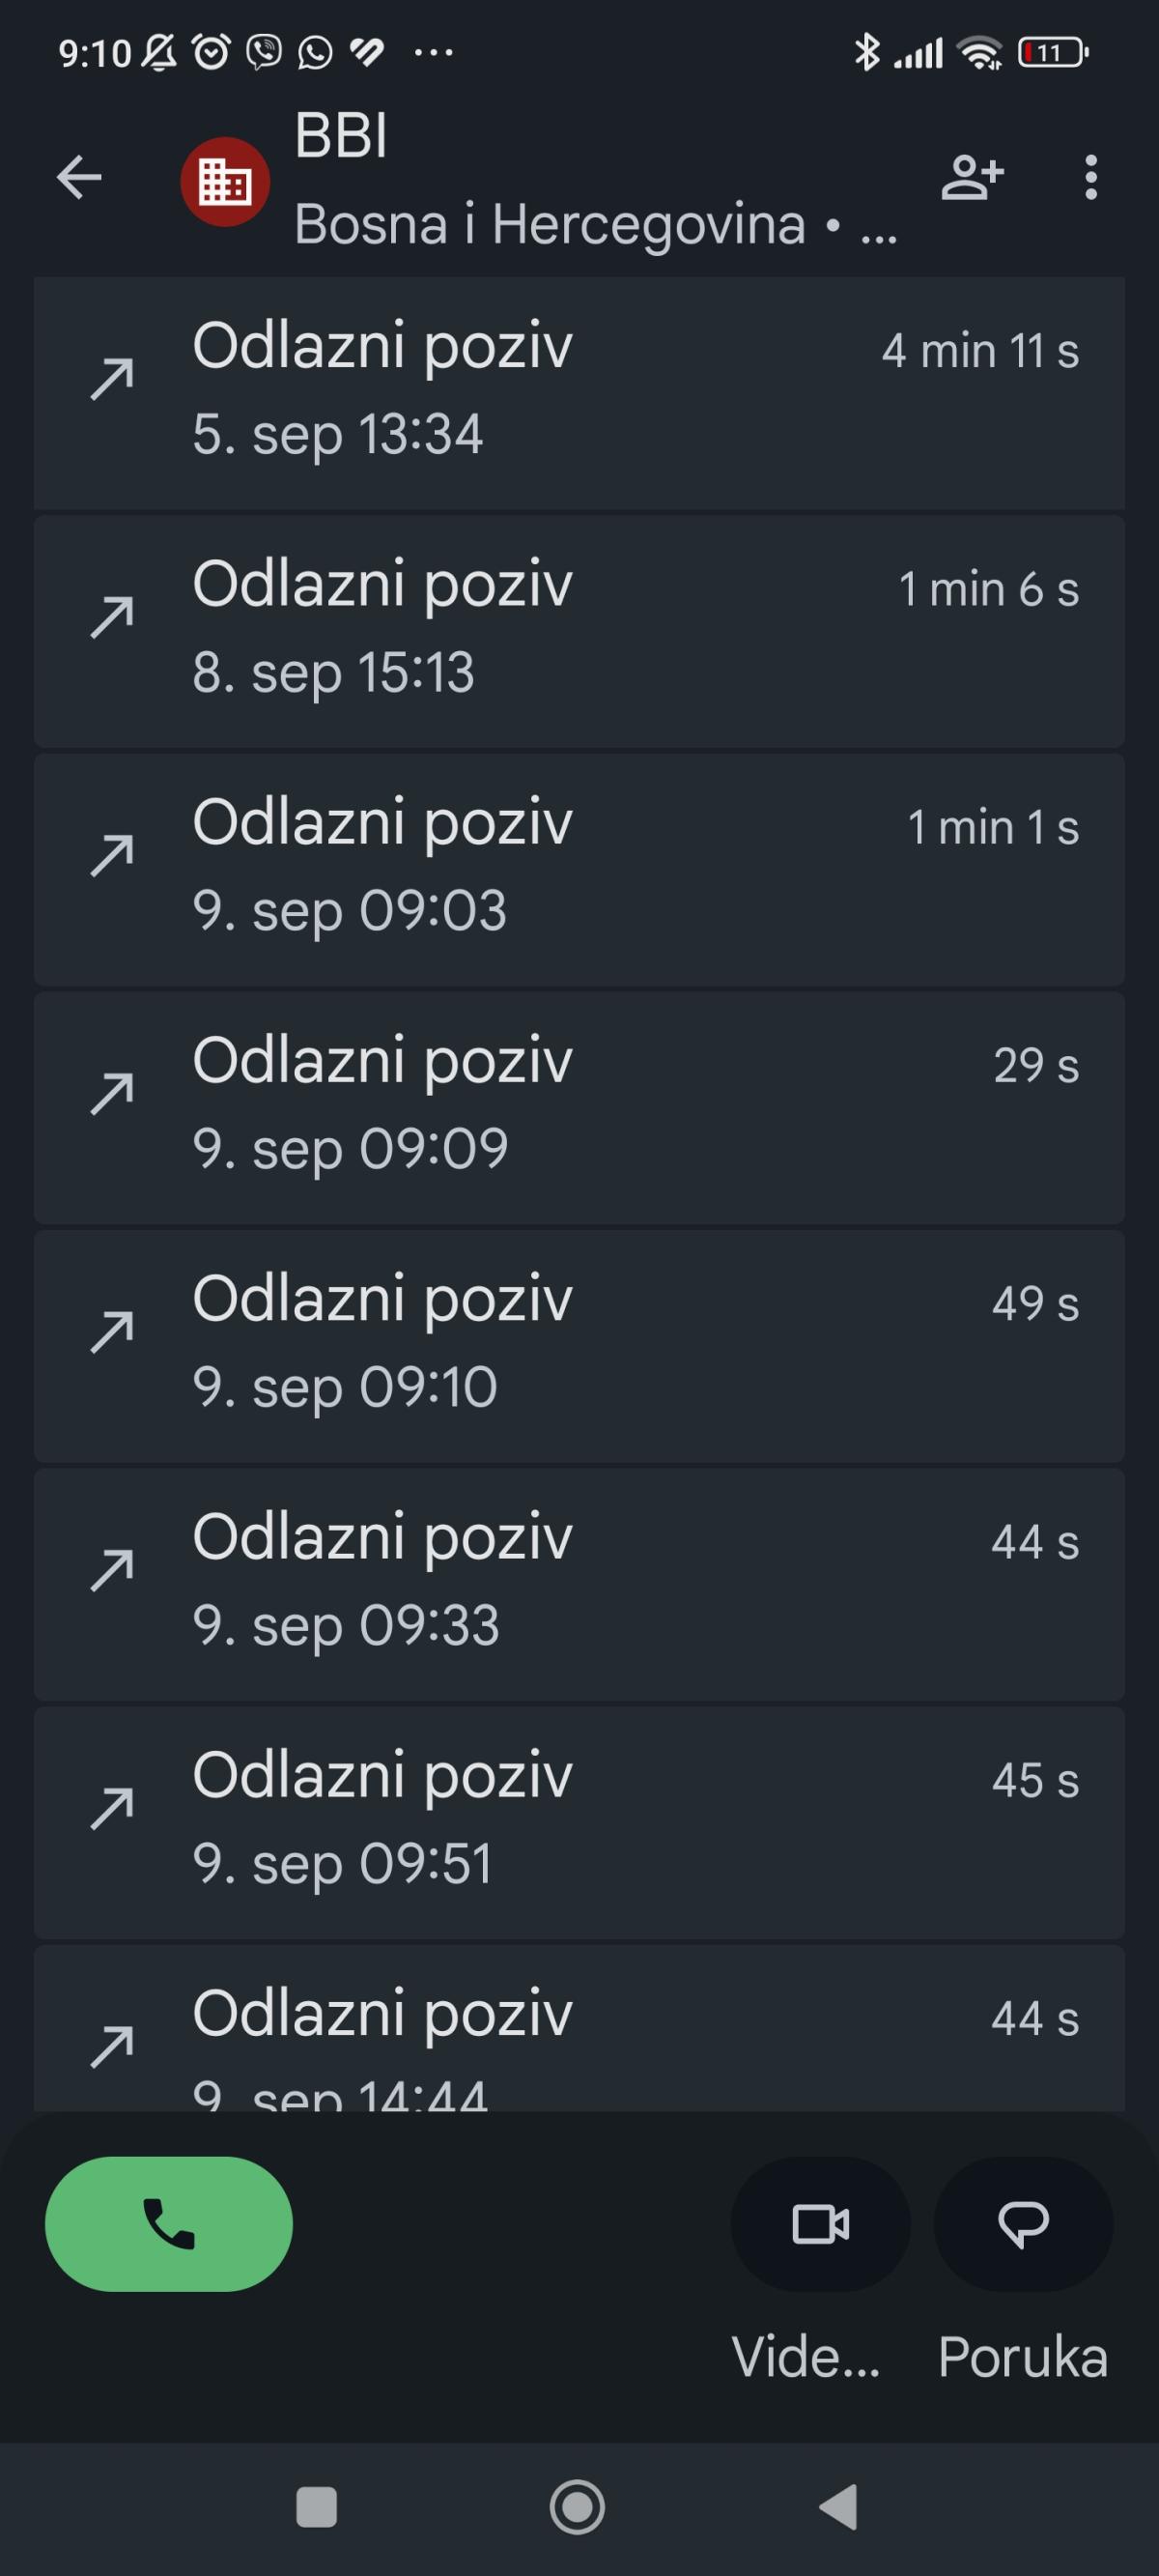Start a video call
The height and width of the screenshot is (2576, 1159).
click(820, 2224)
